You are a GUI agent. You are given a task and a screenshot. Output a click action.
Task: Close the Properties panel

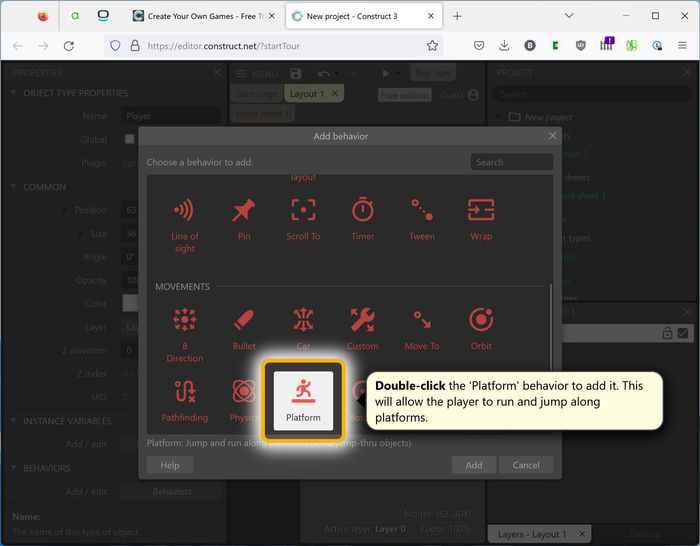[217, 72]
